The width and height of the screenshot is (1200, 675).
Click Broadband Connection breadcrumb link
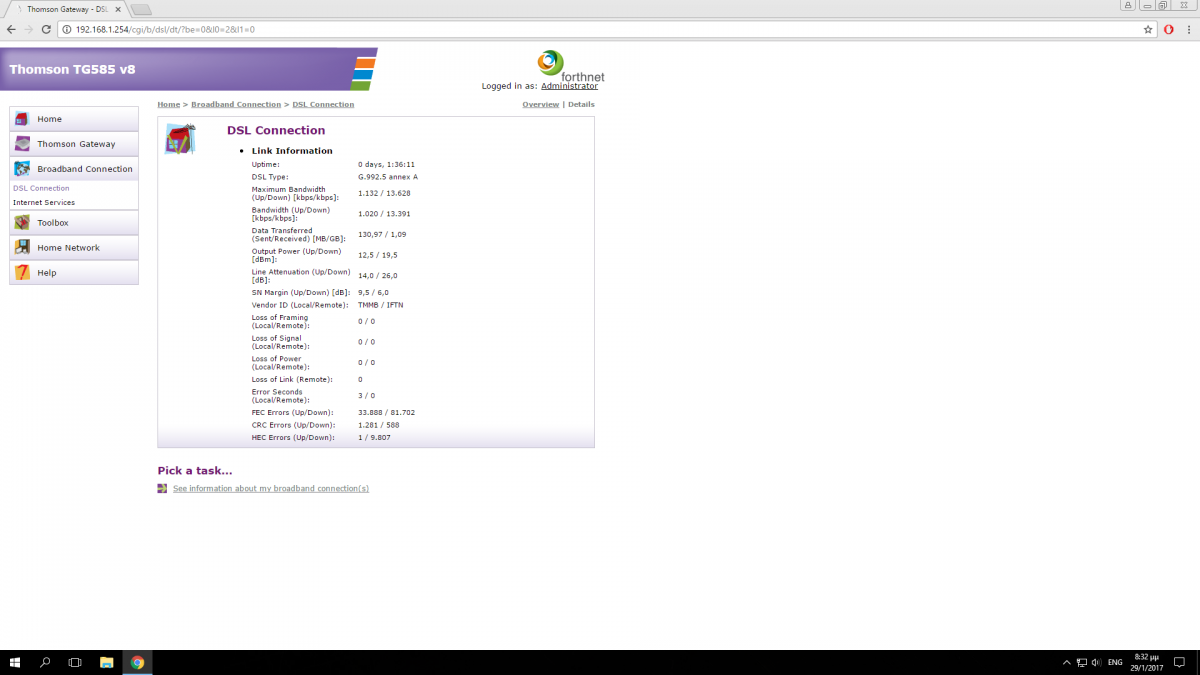[236, 104]
